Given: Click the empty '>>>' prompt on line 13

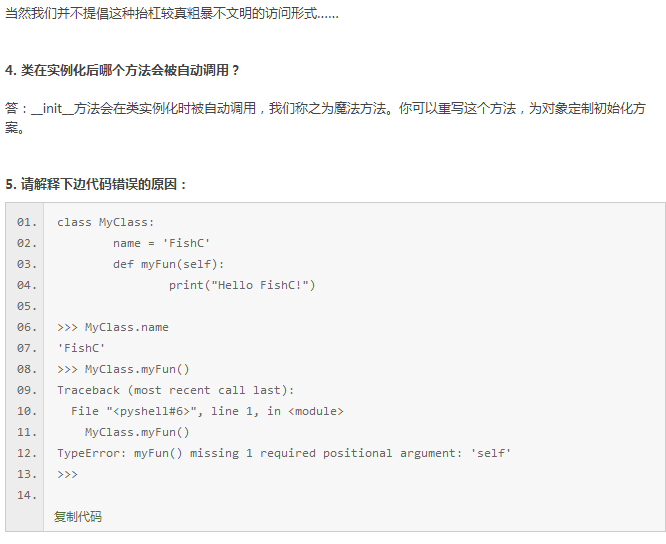Looking at the screenshot, I should click(68, 474).
